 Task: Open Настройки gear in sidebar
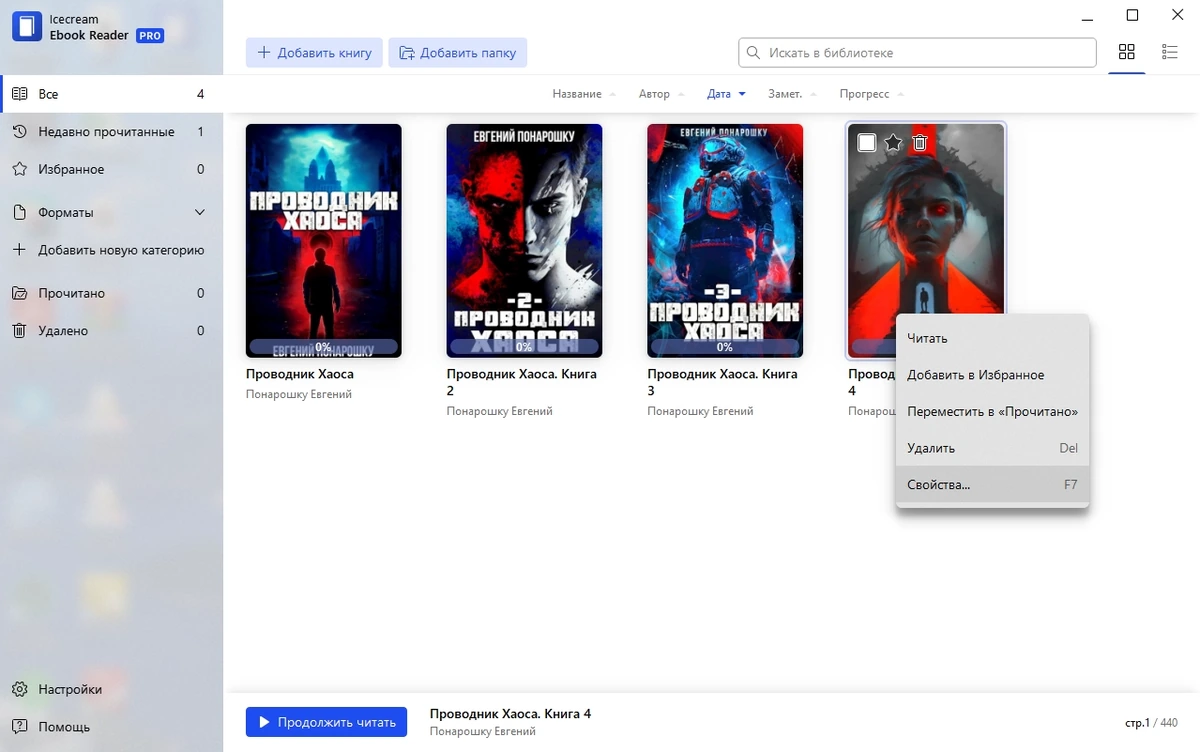click(19, 689)
